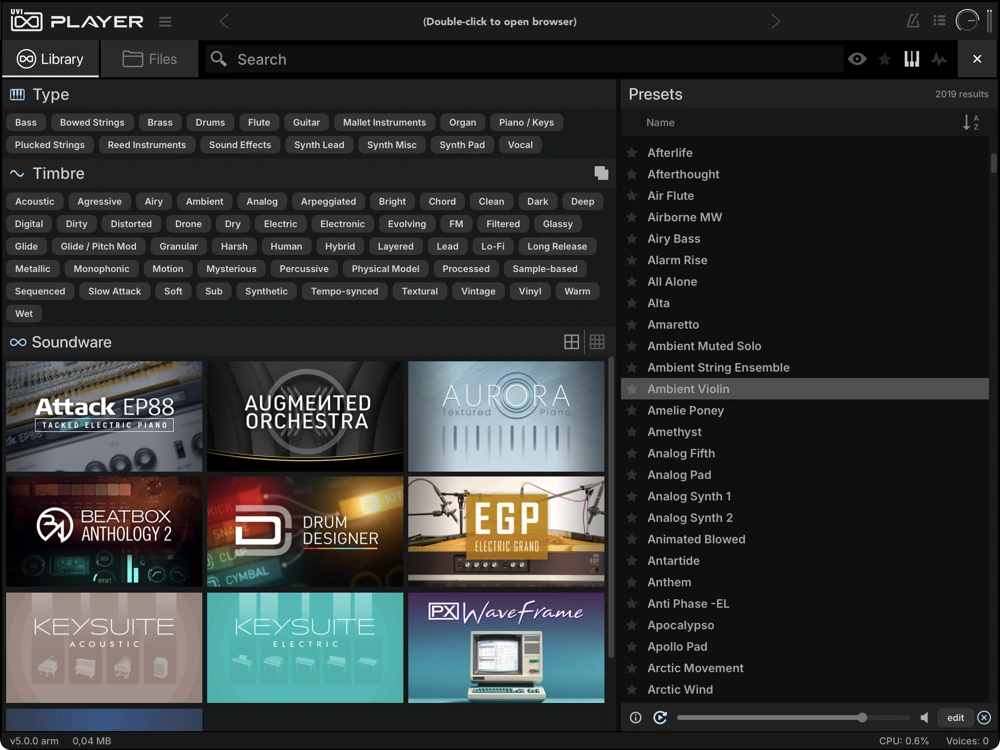Switch to the Library tab

point(50,59)
